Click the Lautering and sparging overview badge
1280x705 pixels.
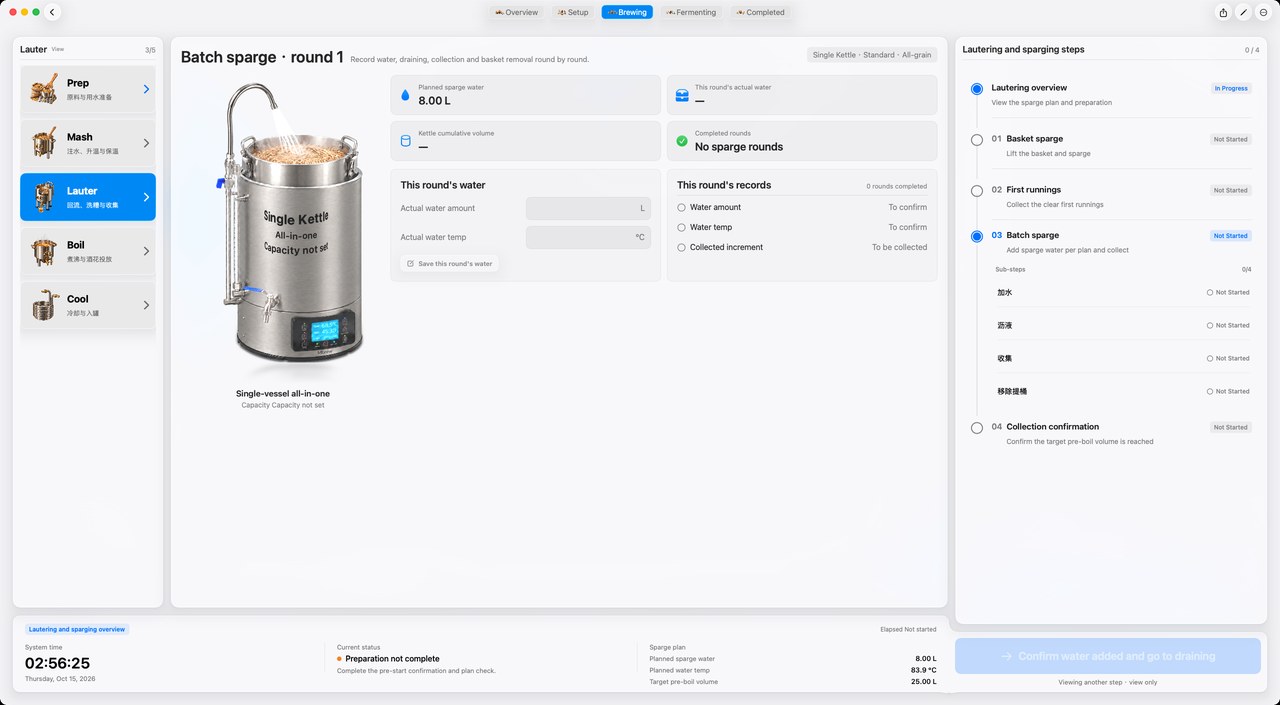pos(77,629)
